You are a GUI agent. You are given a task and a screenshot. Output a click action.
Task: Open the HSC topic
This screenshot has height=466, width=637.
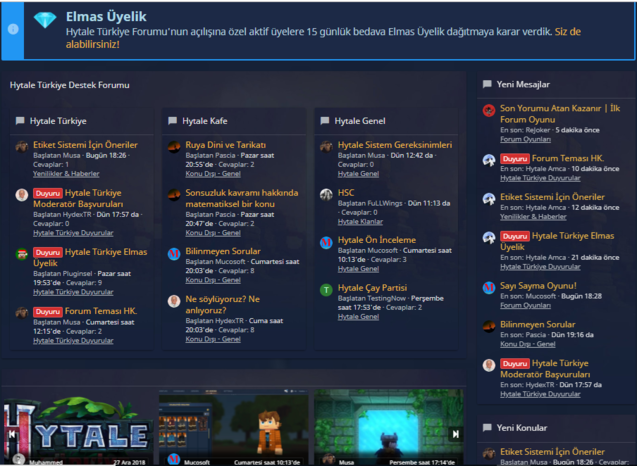tap(346, 193)
